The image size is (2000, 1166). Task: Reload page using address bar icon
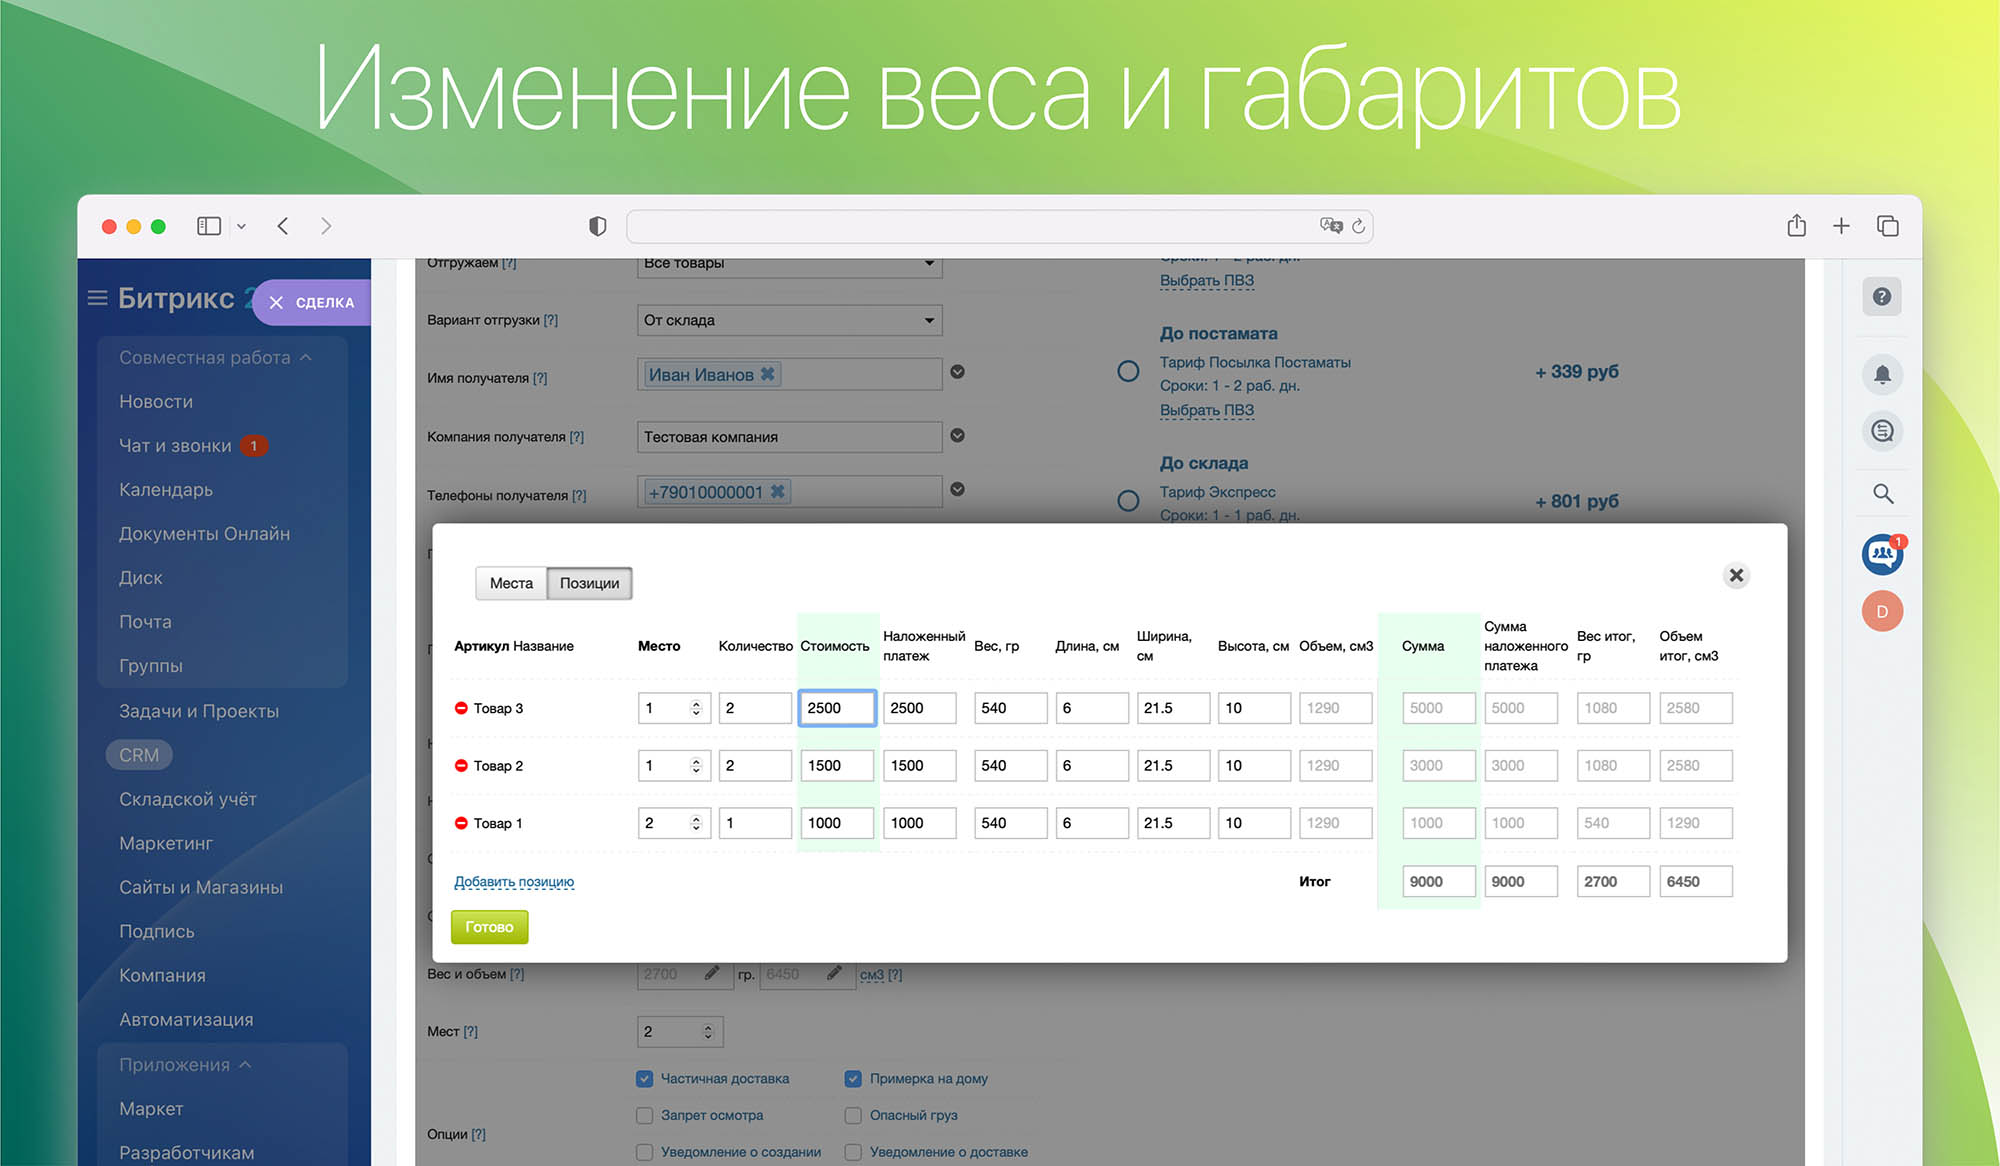coord(1358,226)
